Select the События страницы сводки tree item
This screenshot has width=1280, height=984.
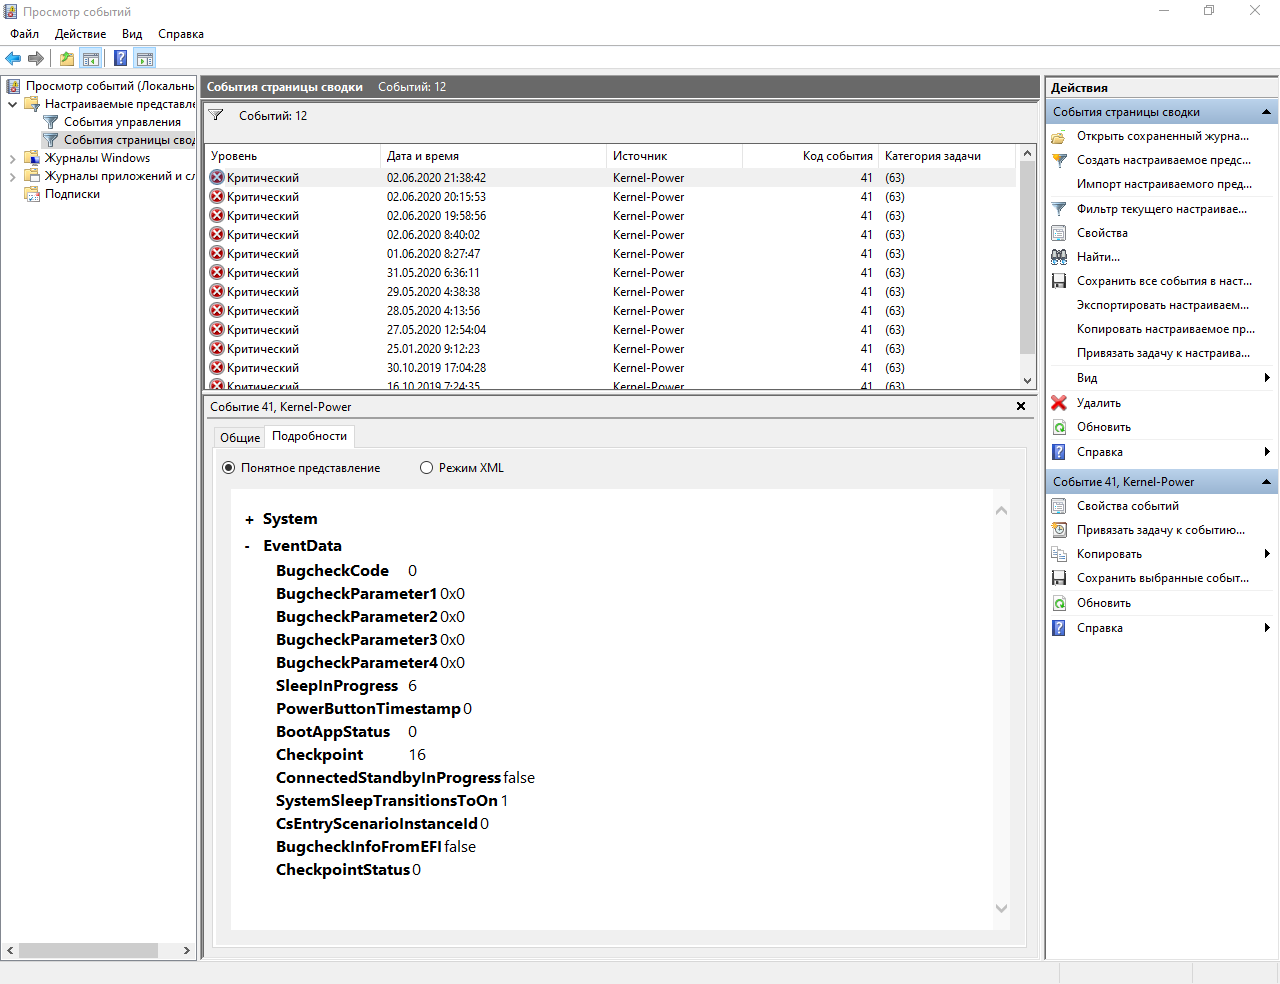[x=118, y=140]
